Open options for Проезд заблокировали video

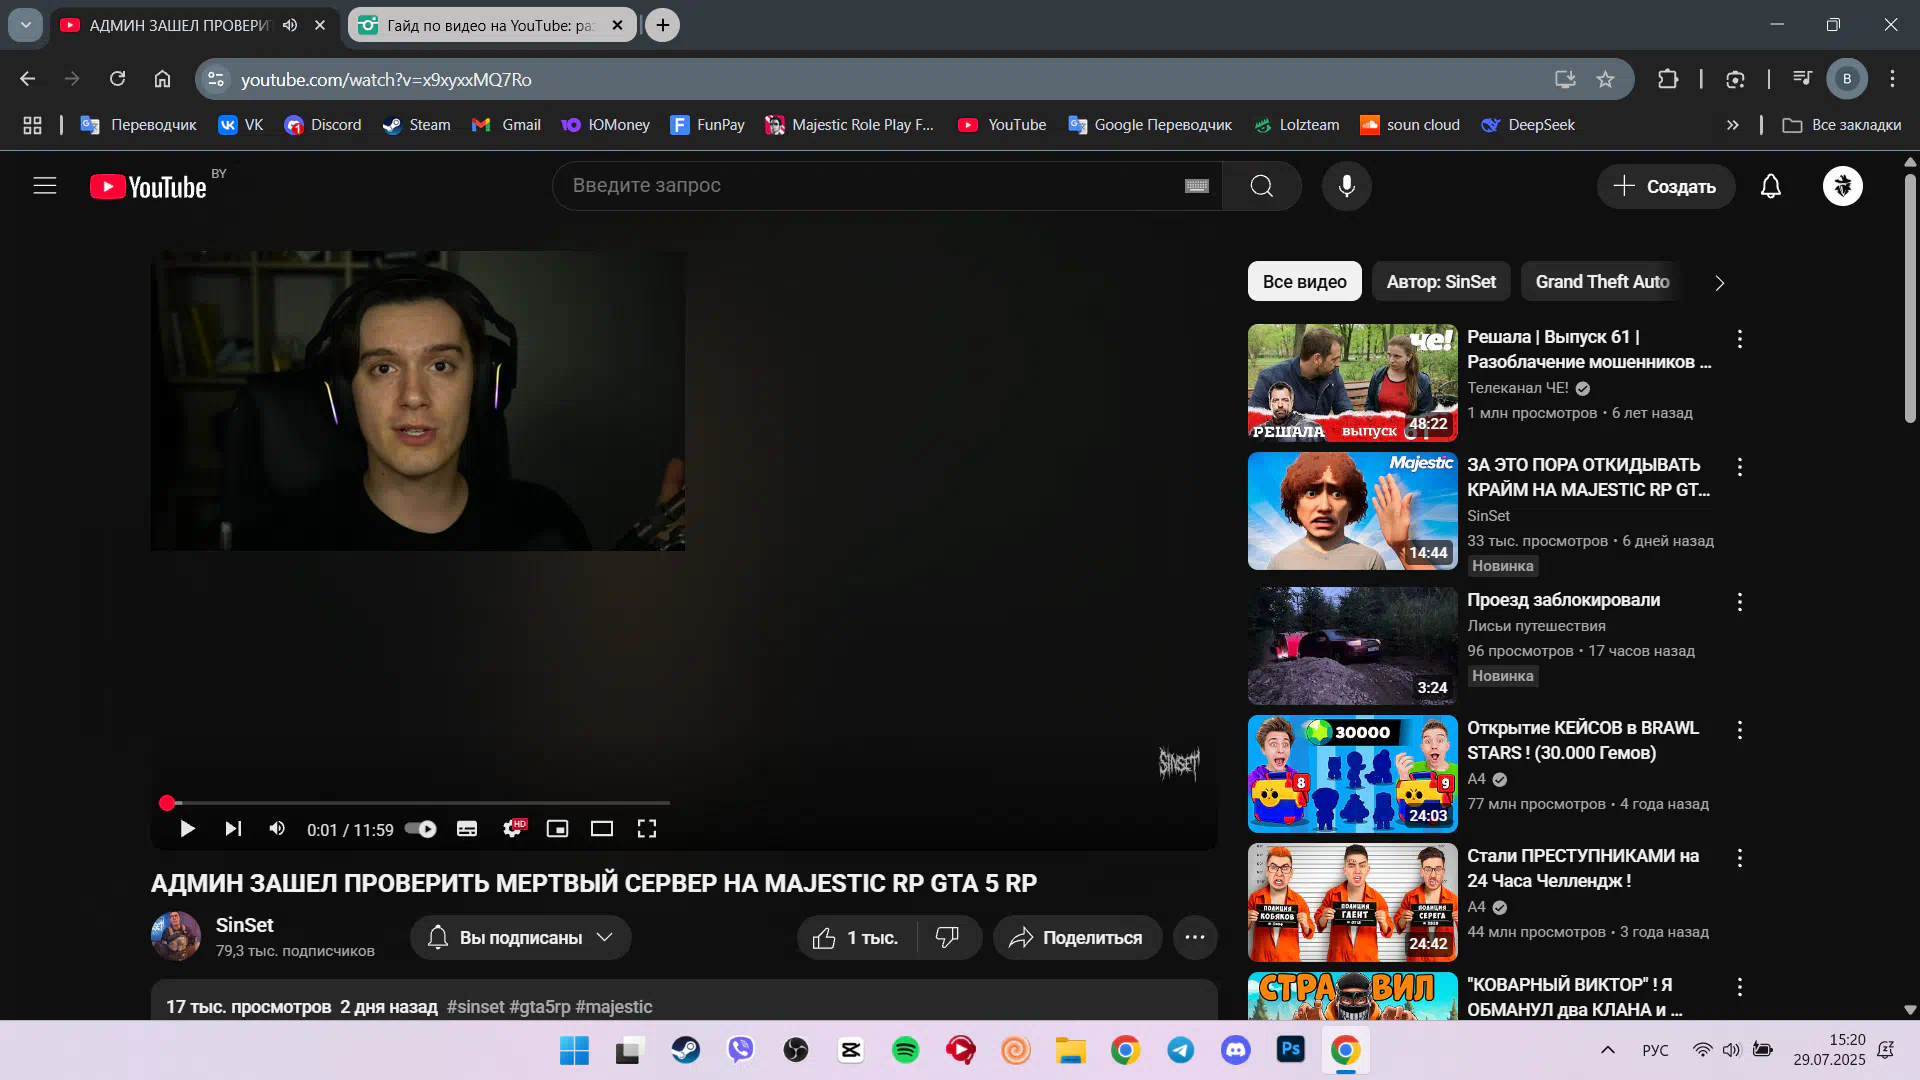click(1740, 602)
